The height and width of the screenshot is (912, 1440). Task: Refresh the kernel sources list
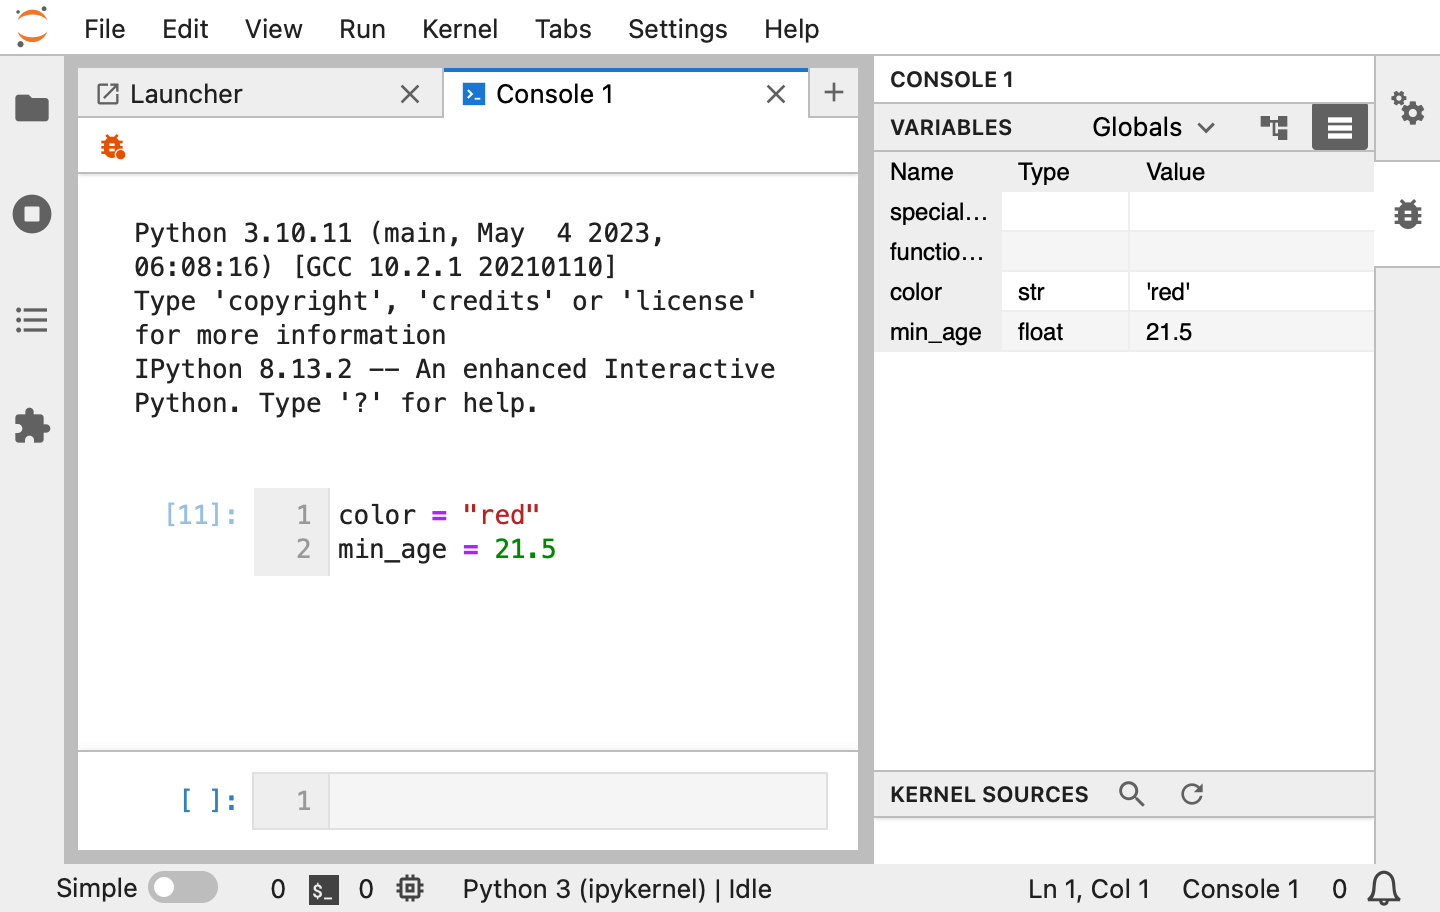coord(1192,794)
